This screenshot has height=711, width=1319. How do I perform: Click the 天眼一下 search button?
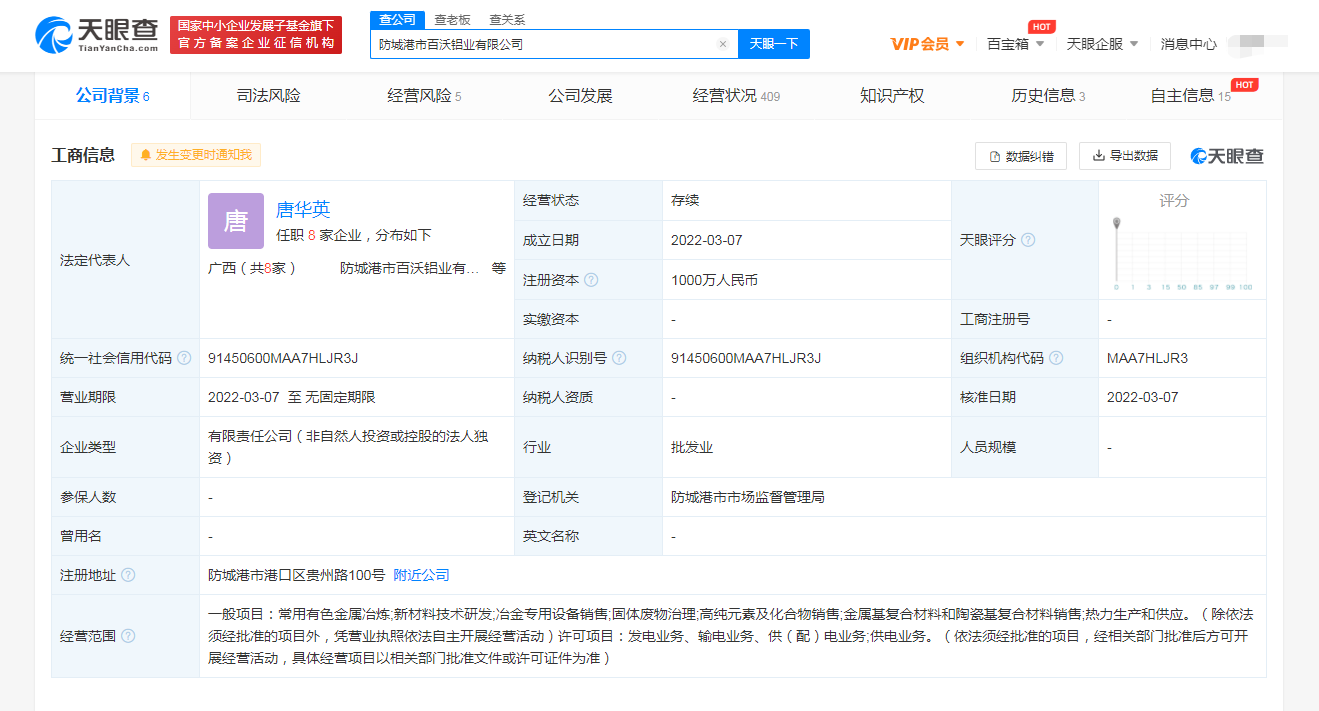point(773,44)
